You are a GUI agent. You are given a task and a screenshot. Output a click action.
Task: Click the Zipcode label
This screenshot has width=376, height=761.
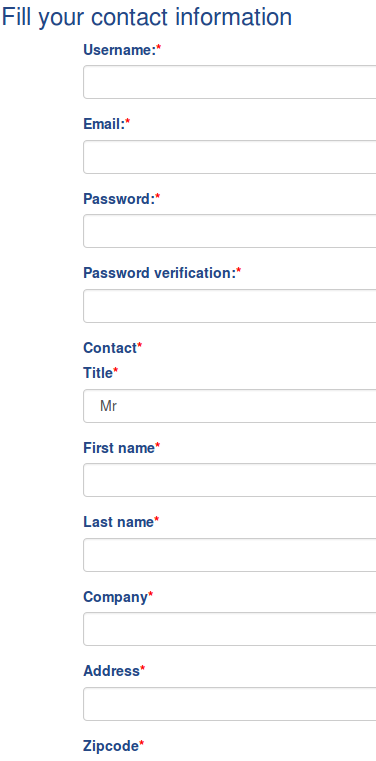click(x=111, y=746)
